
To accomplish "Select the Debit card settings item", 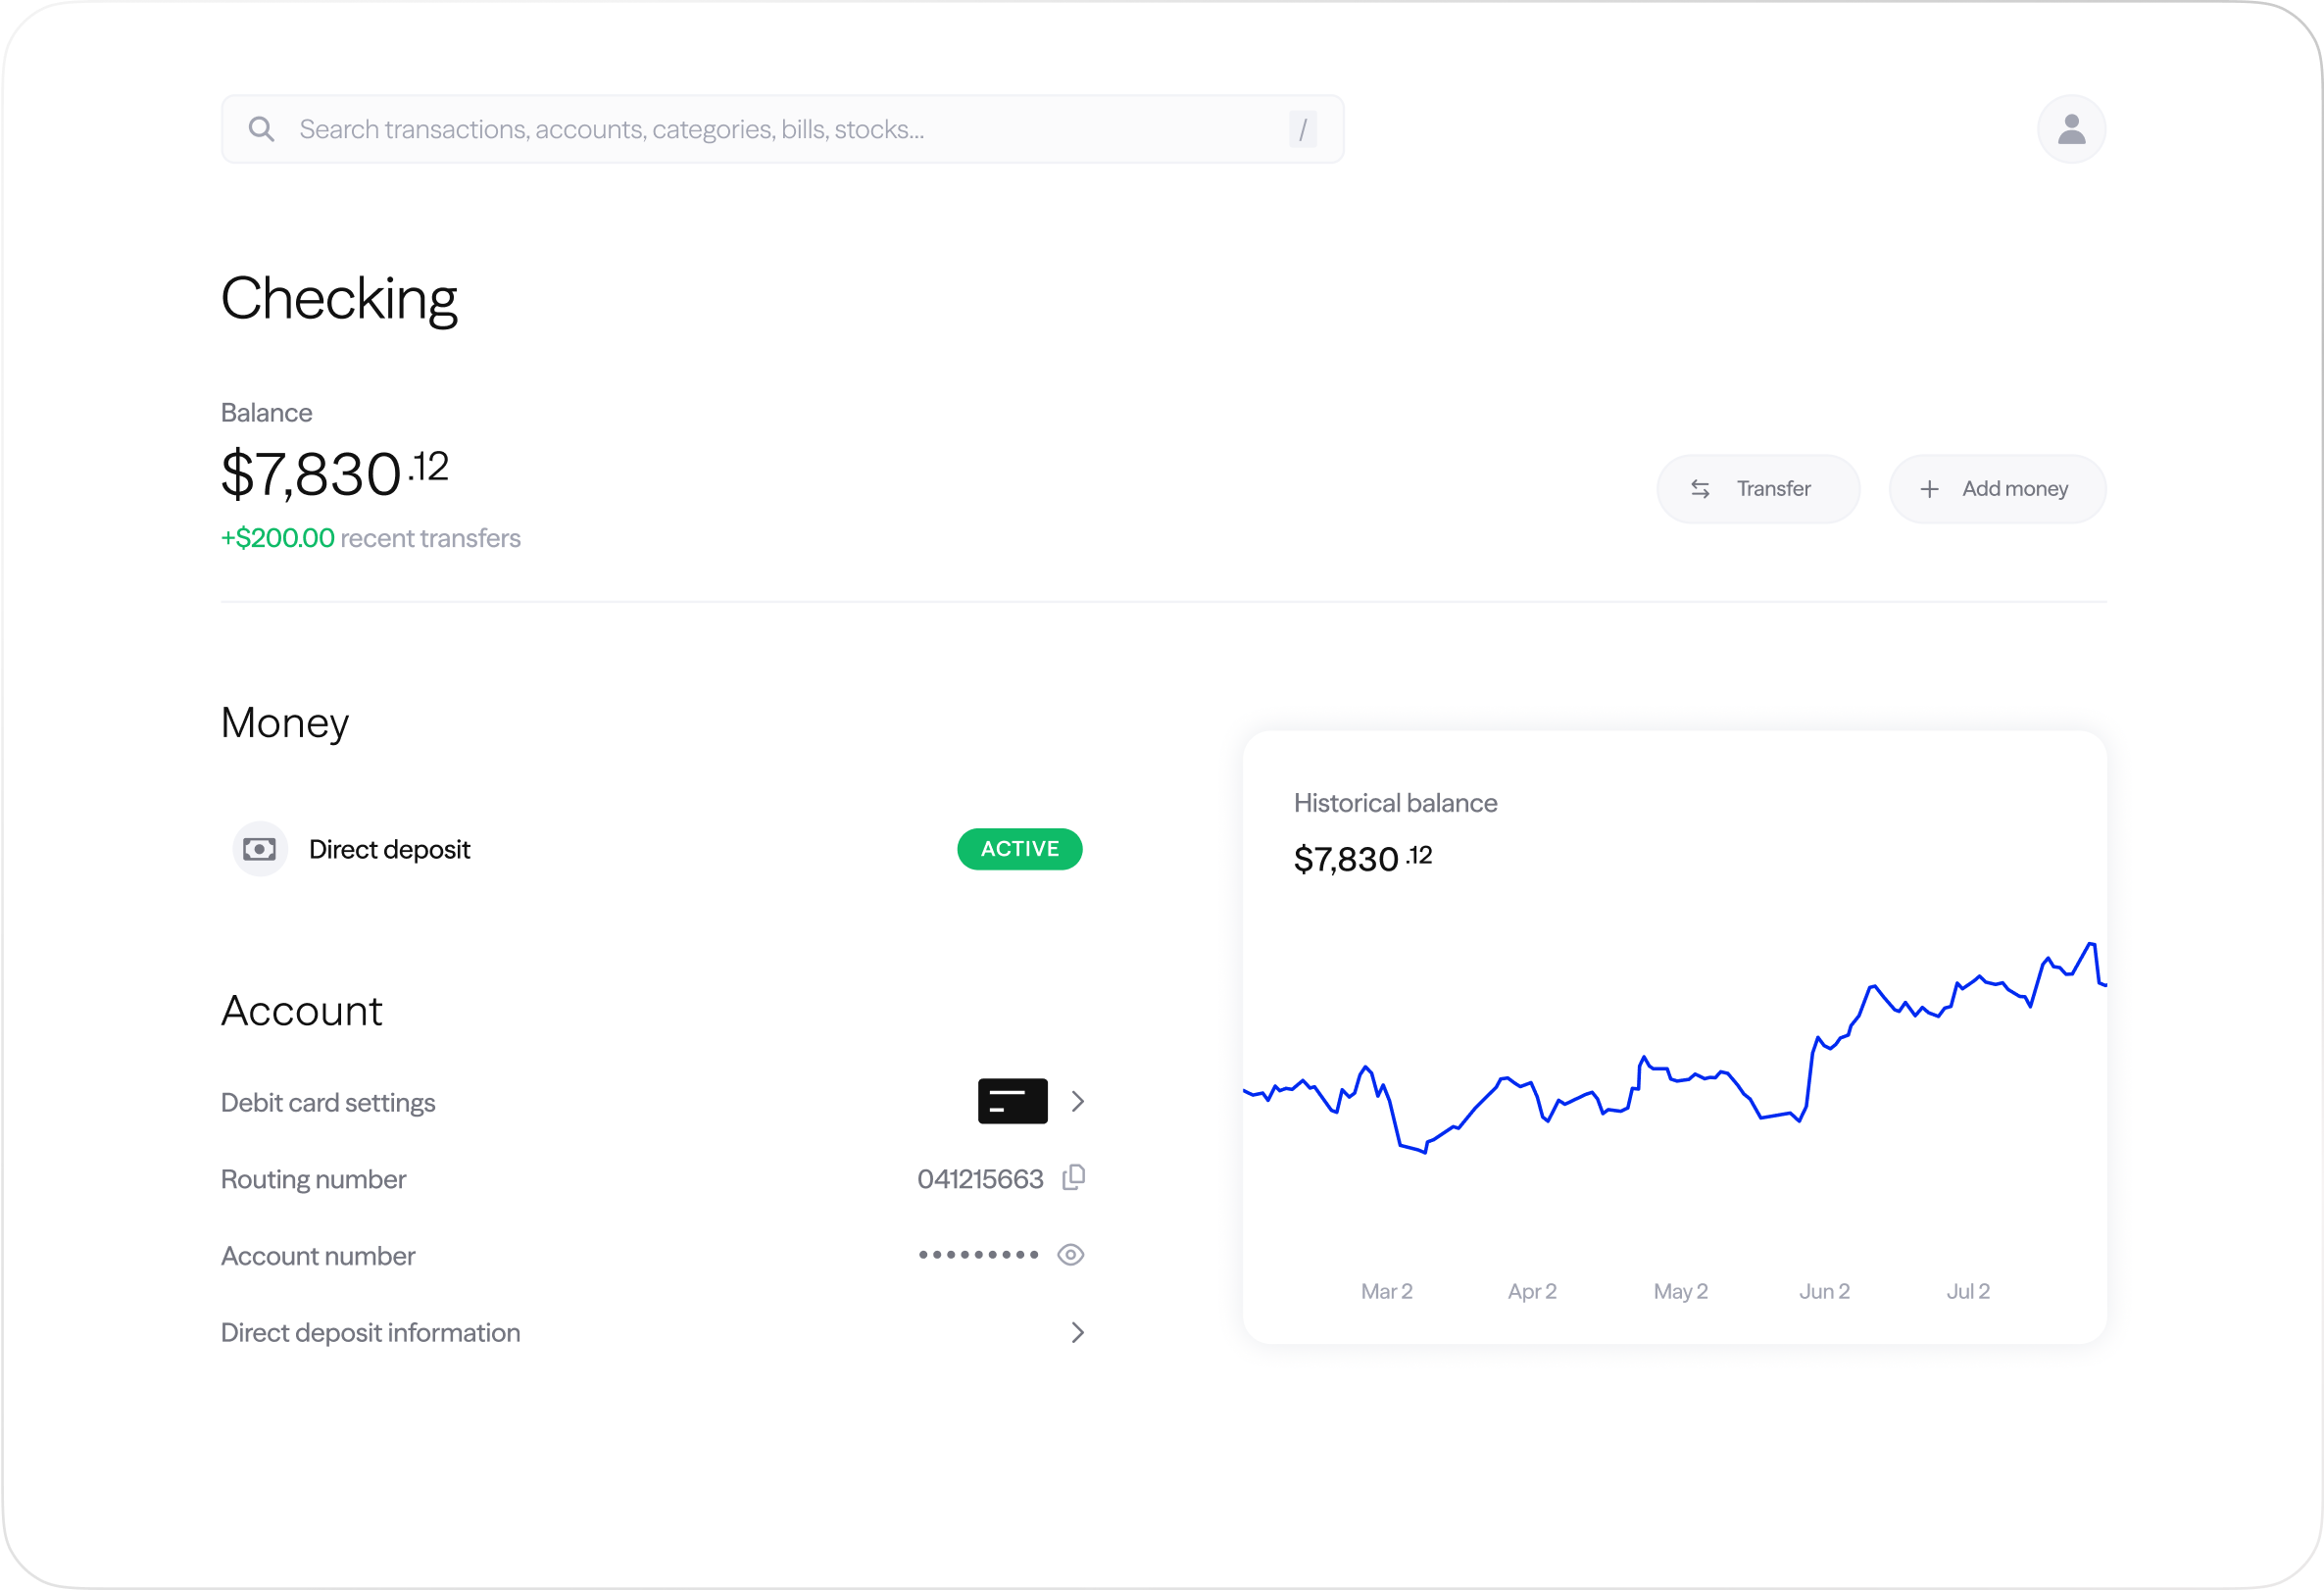I will [x=328, y=1102].
